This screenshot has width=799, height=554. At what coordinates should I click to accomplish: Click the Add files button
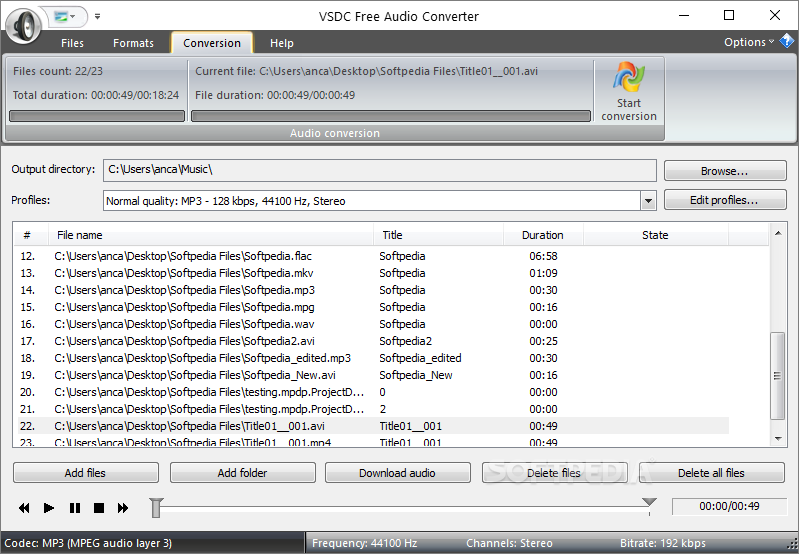click(x=86, y=473)
